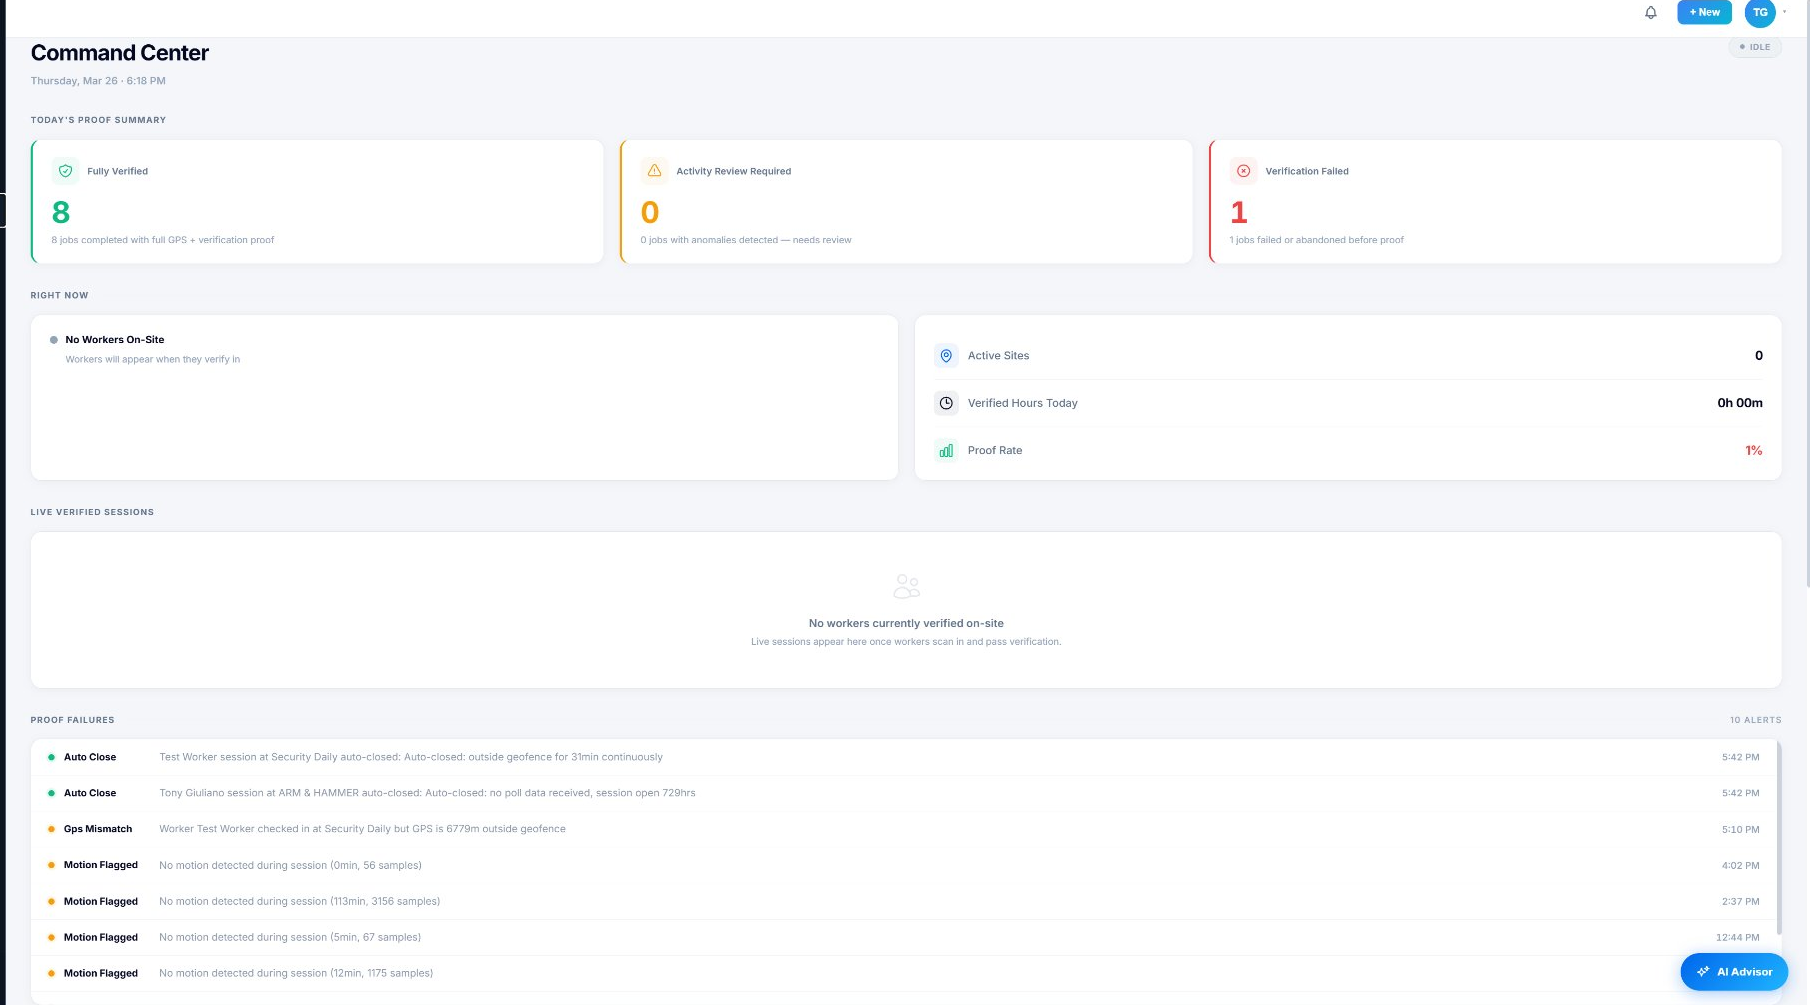
Task: Open the AI Advisor assistant
Action: click(1734, 972)
